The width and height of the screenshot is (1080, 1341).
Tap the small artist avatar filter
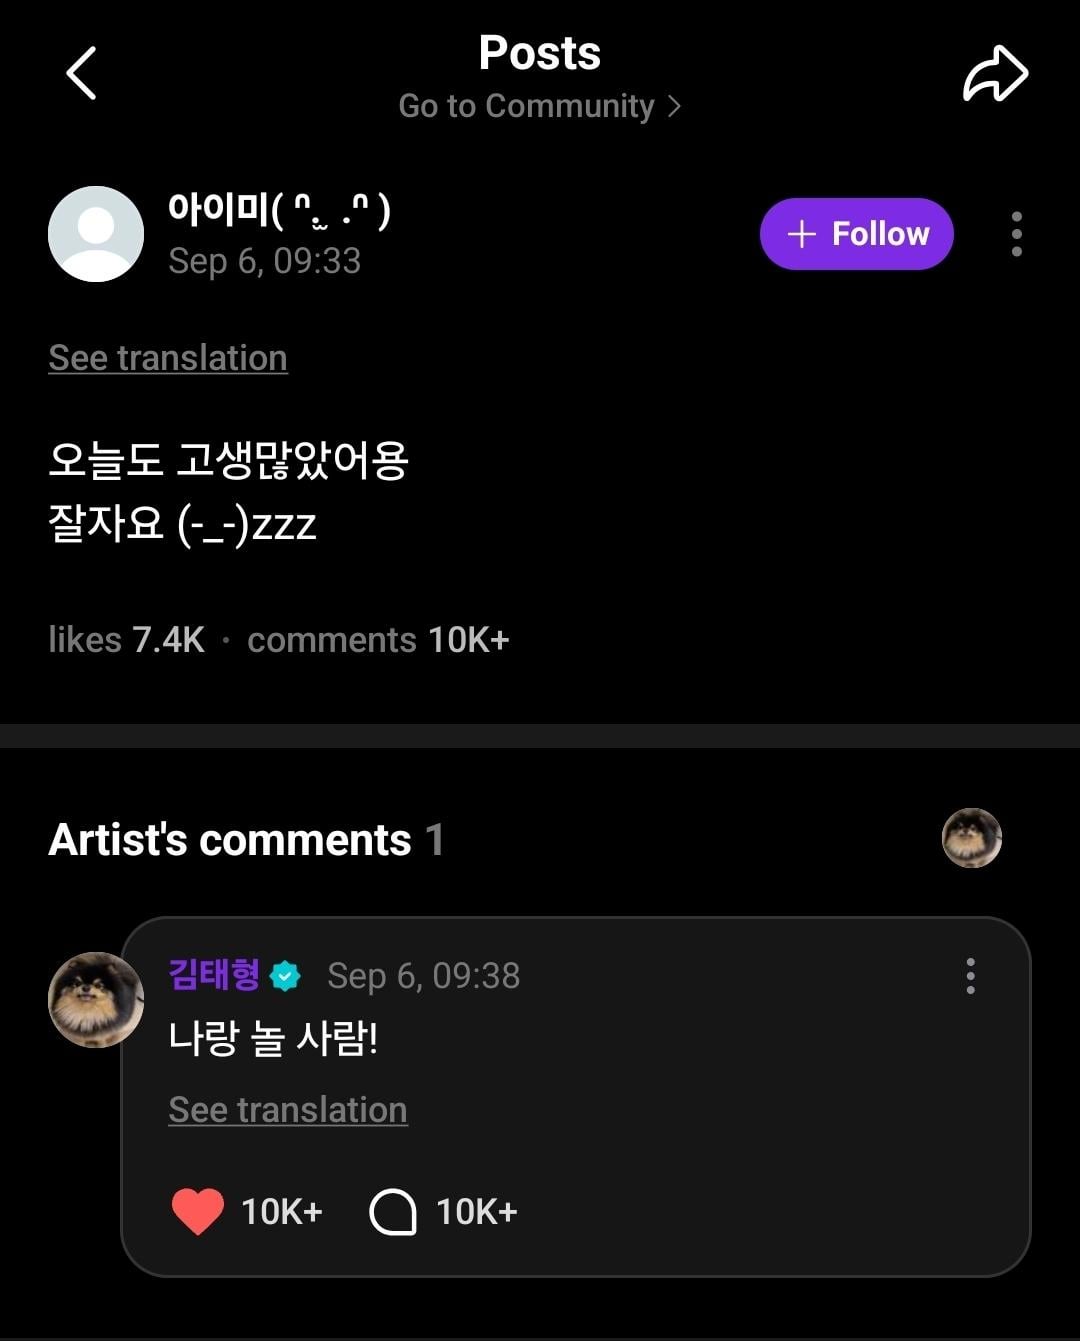tap(971, 838)
